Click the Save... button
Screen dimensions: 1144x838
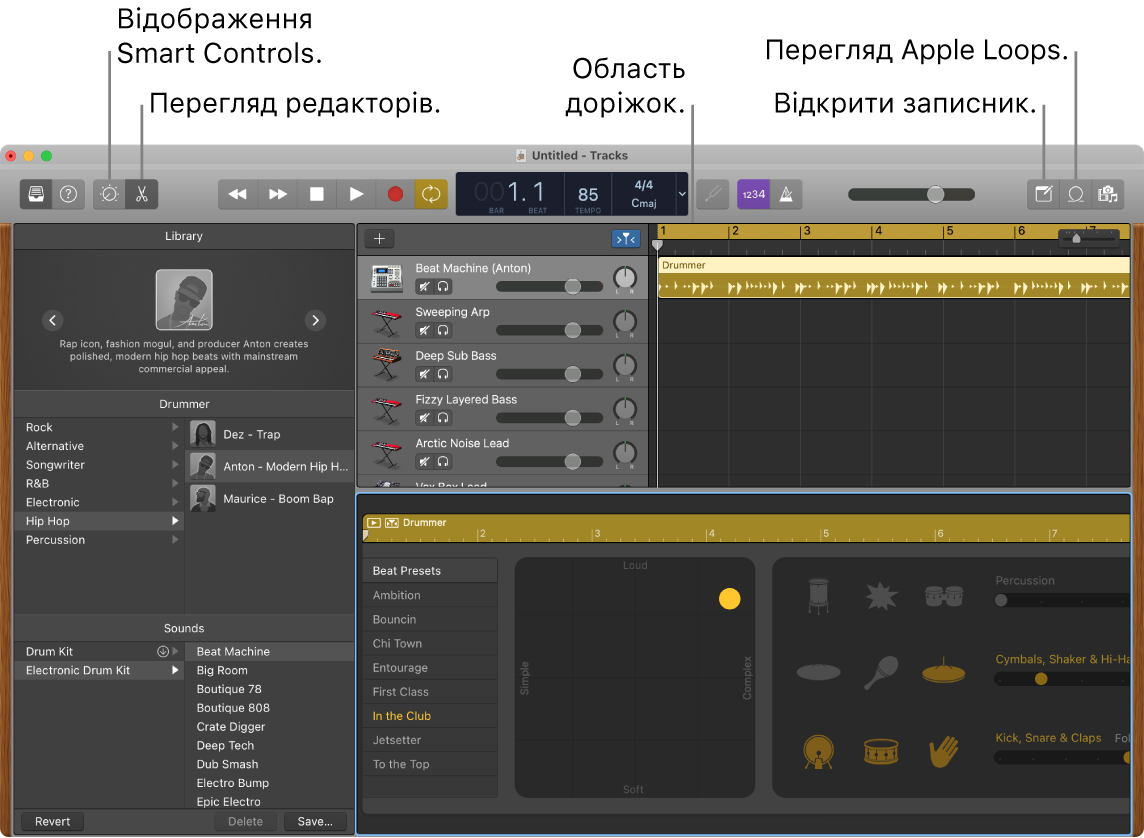point(314,821)
